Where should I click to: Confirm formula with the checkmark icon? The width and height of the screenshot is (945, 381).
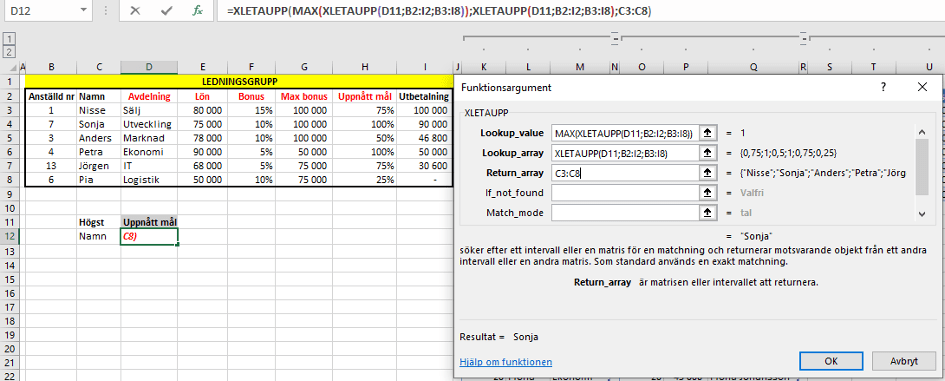(x=166, y=11)
